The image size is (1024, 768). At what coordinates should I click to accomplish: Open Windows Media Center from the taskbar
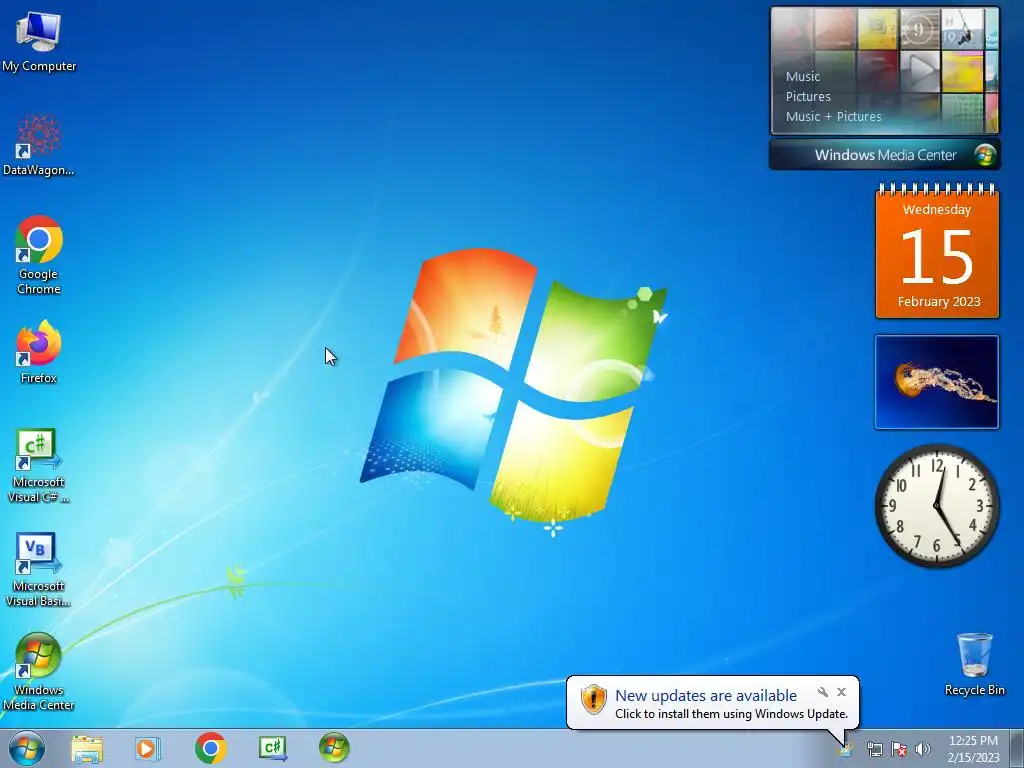[334, 748]
